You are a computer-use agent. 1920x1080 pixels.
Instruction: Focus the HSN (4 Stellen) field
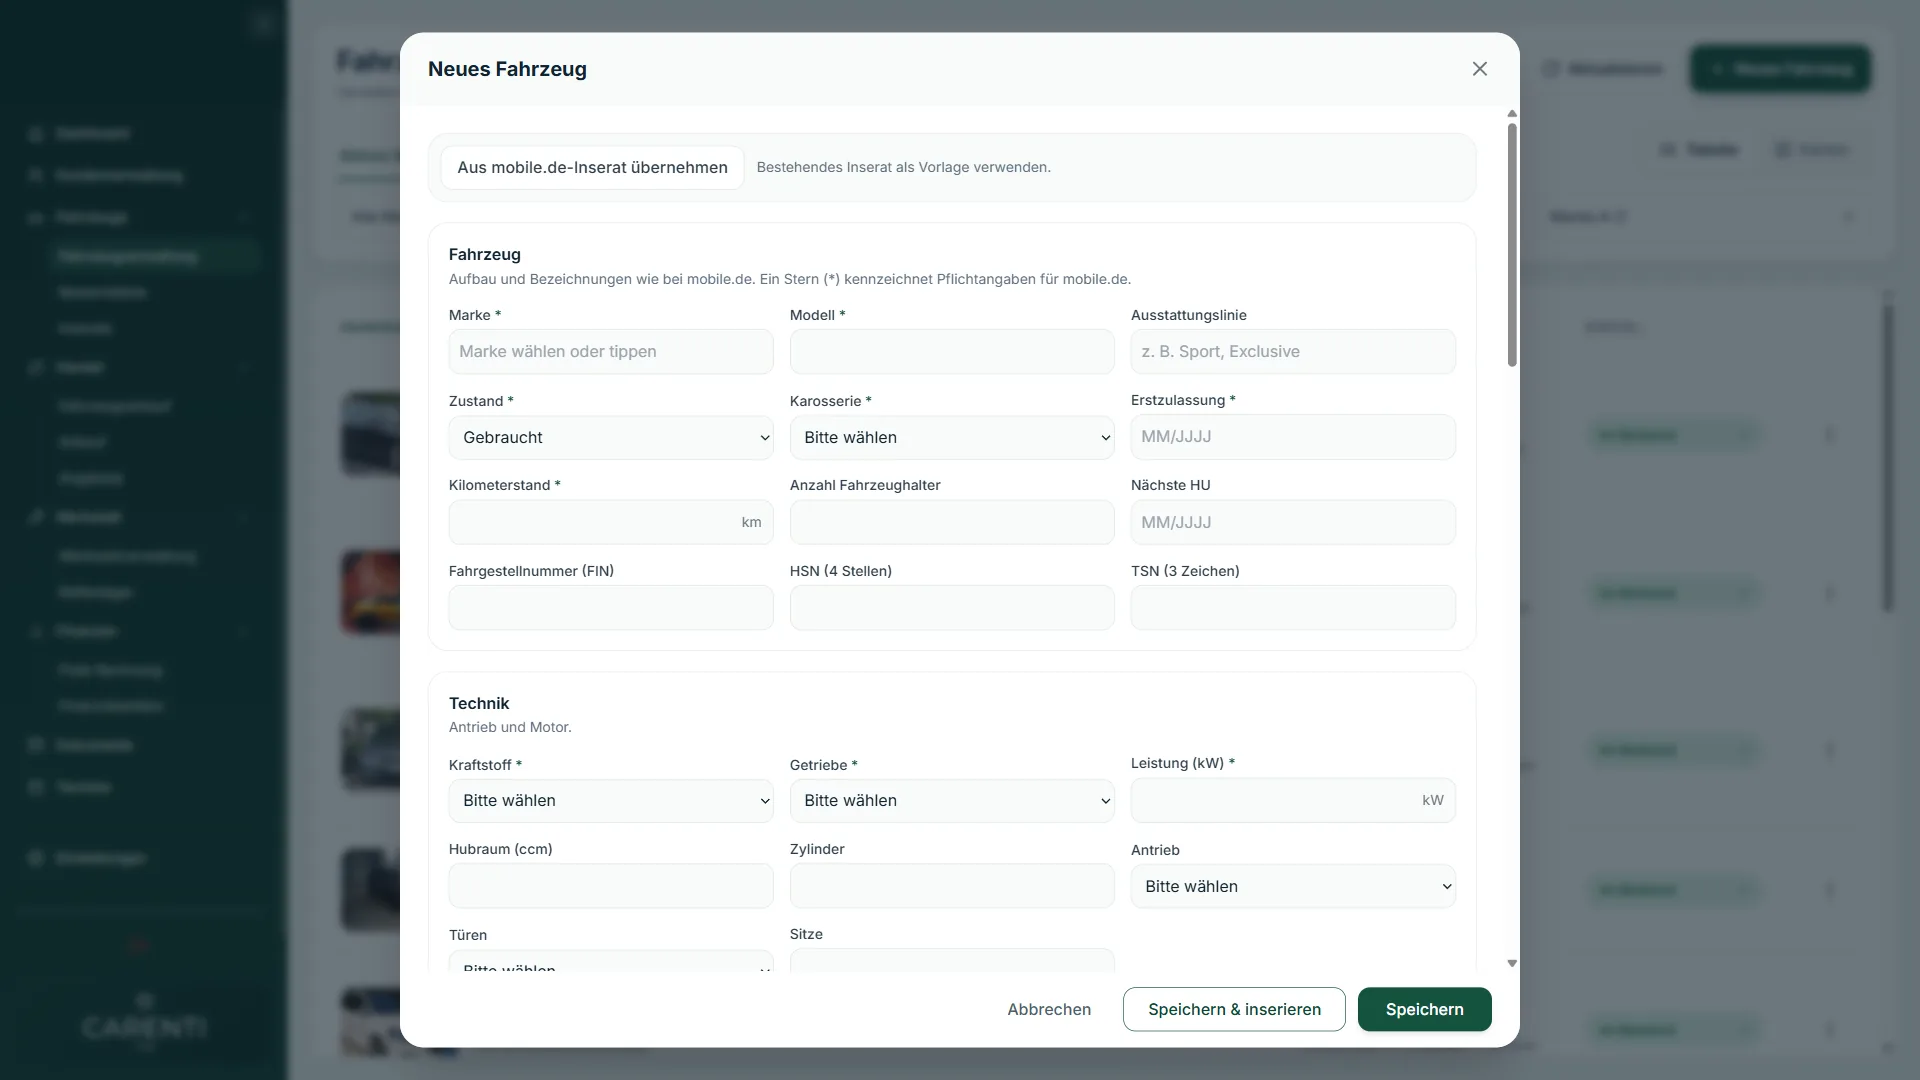coord(952,608)
